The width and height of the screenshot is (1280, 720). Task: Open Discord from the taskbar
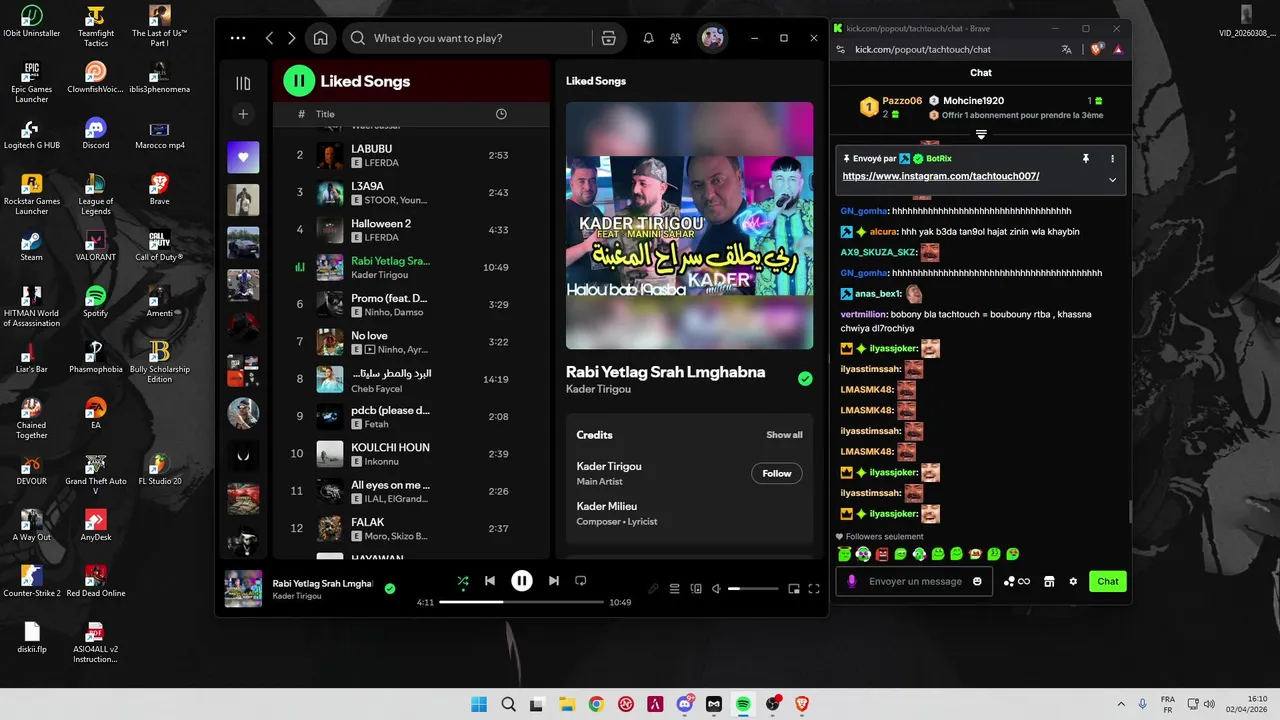click(685, 704)
